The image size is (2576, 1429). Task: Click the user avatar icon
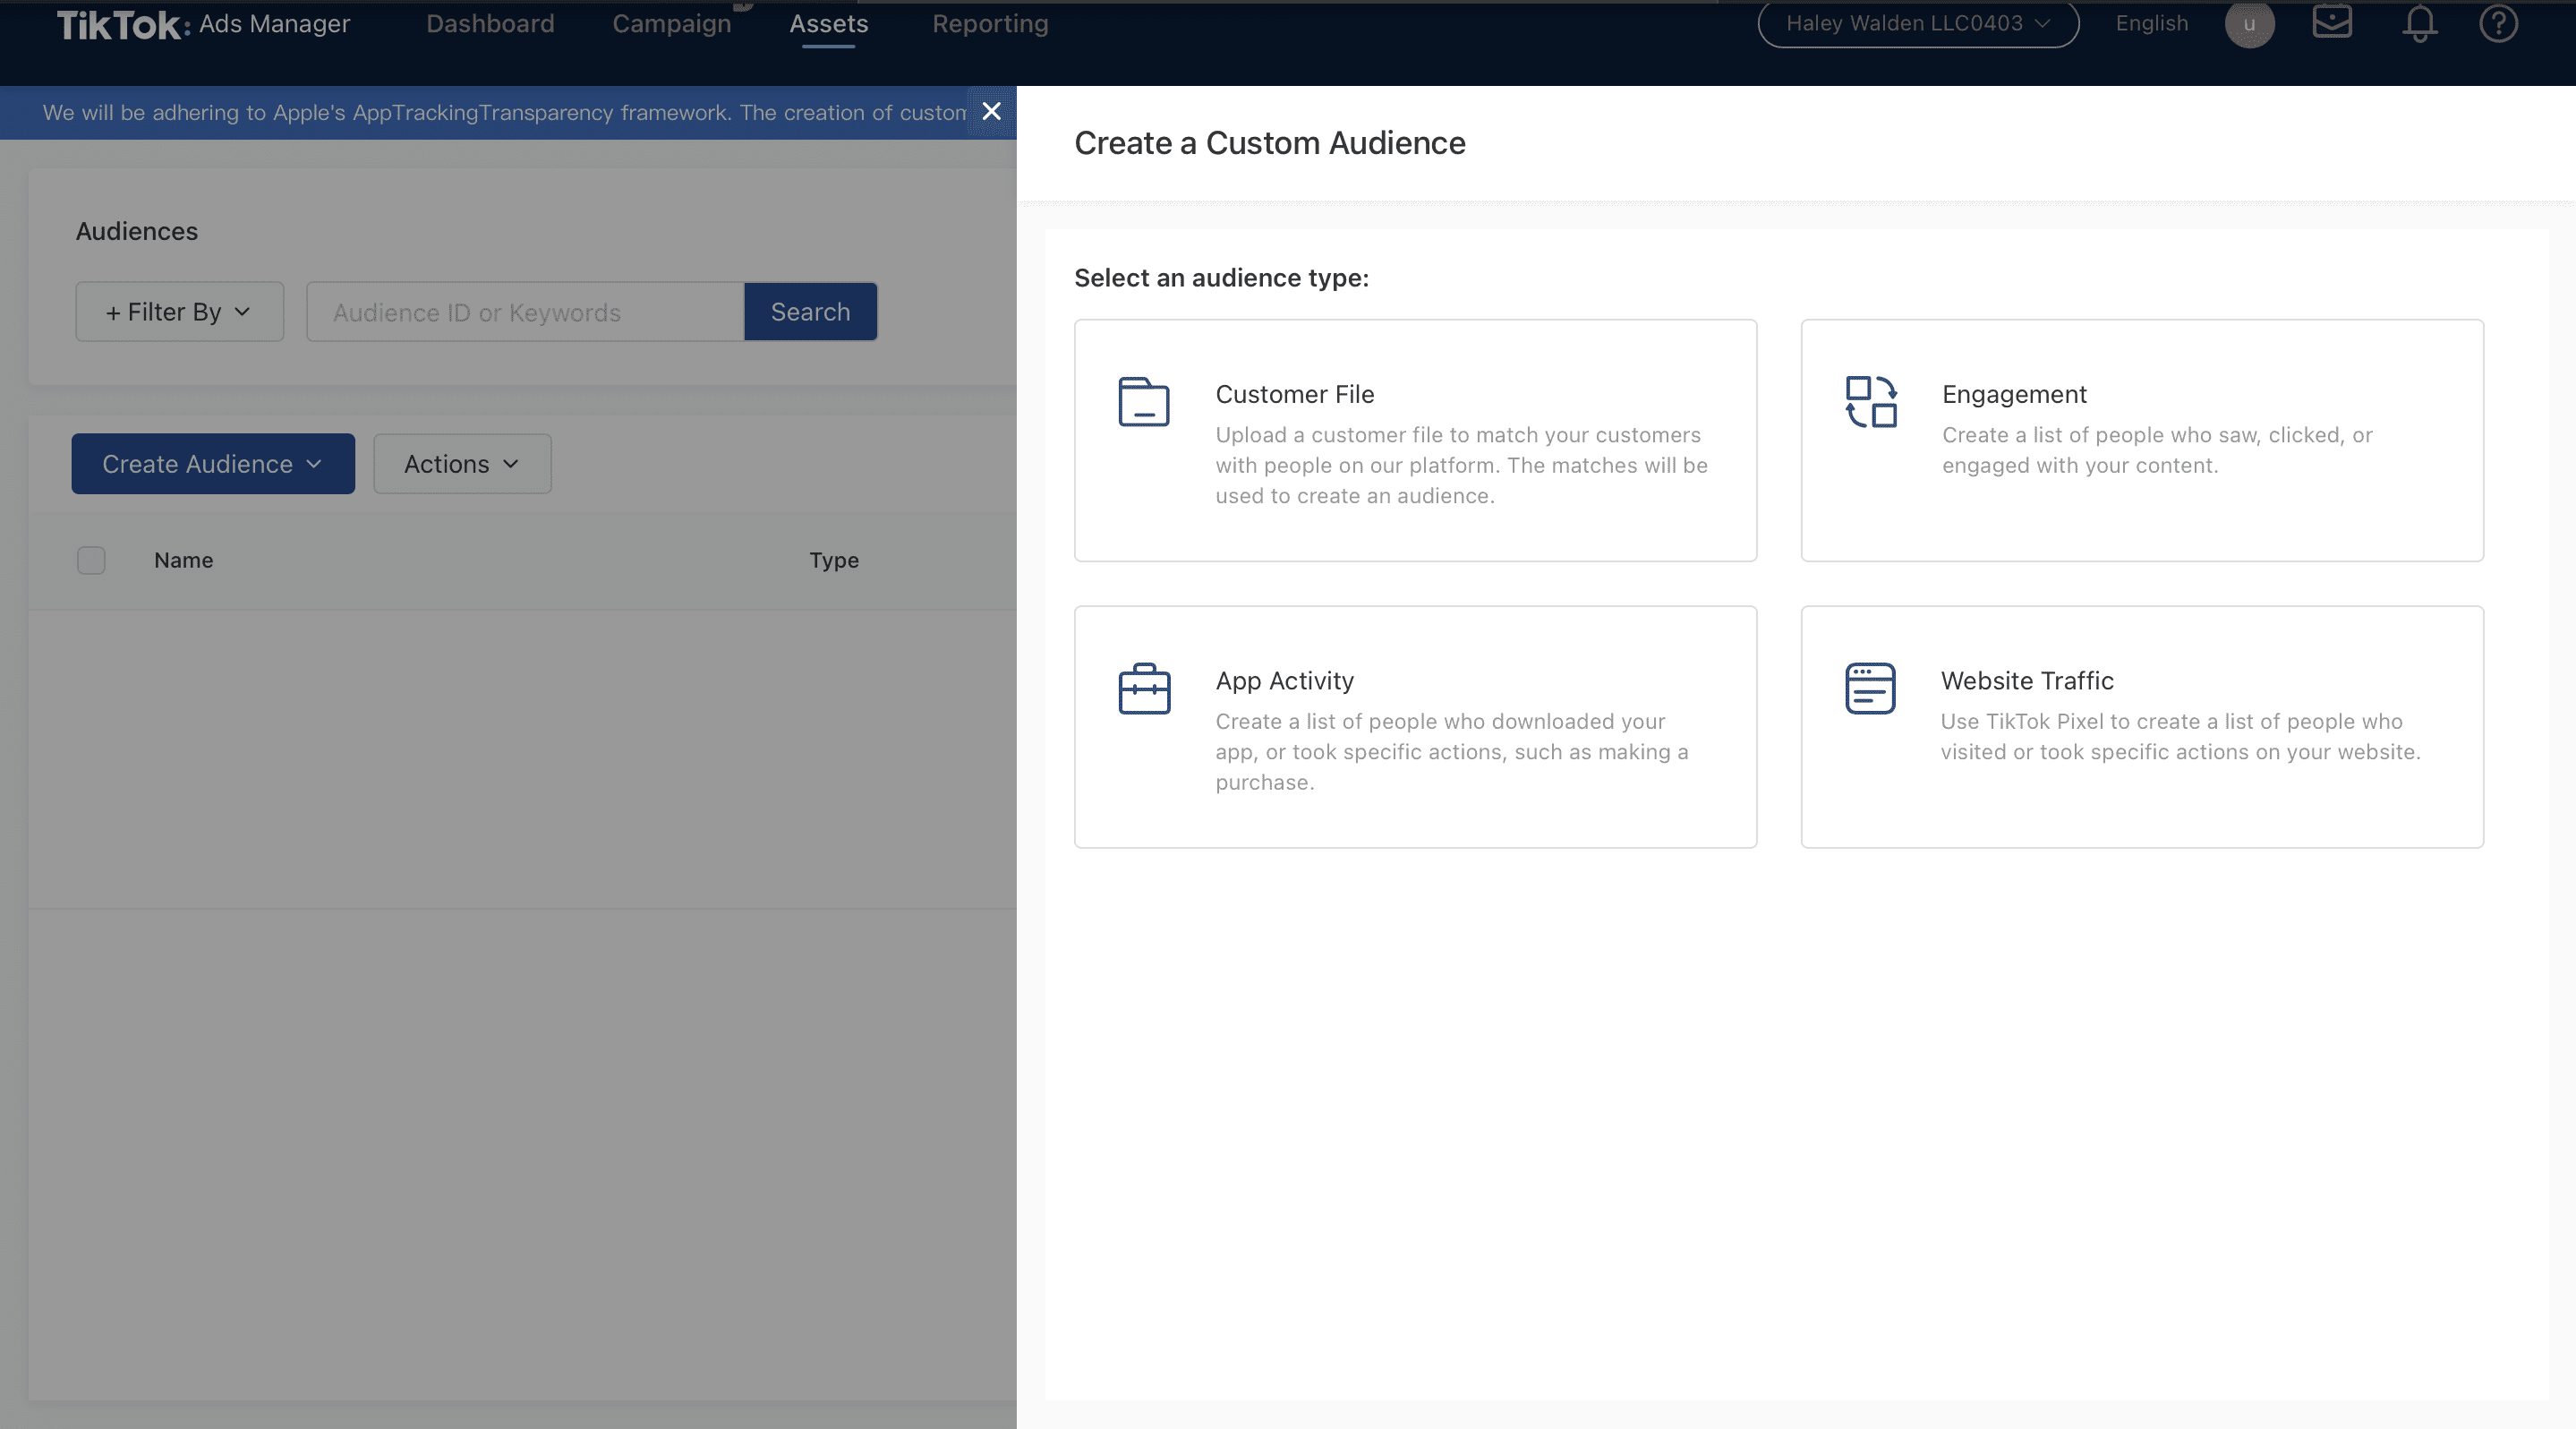2249,23
